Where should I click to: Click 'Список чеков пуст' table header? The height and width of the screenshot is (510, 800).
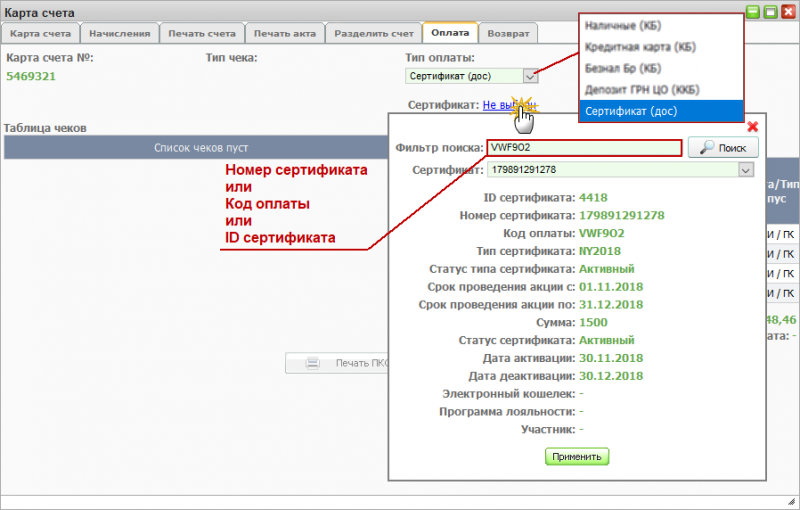201,148
